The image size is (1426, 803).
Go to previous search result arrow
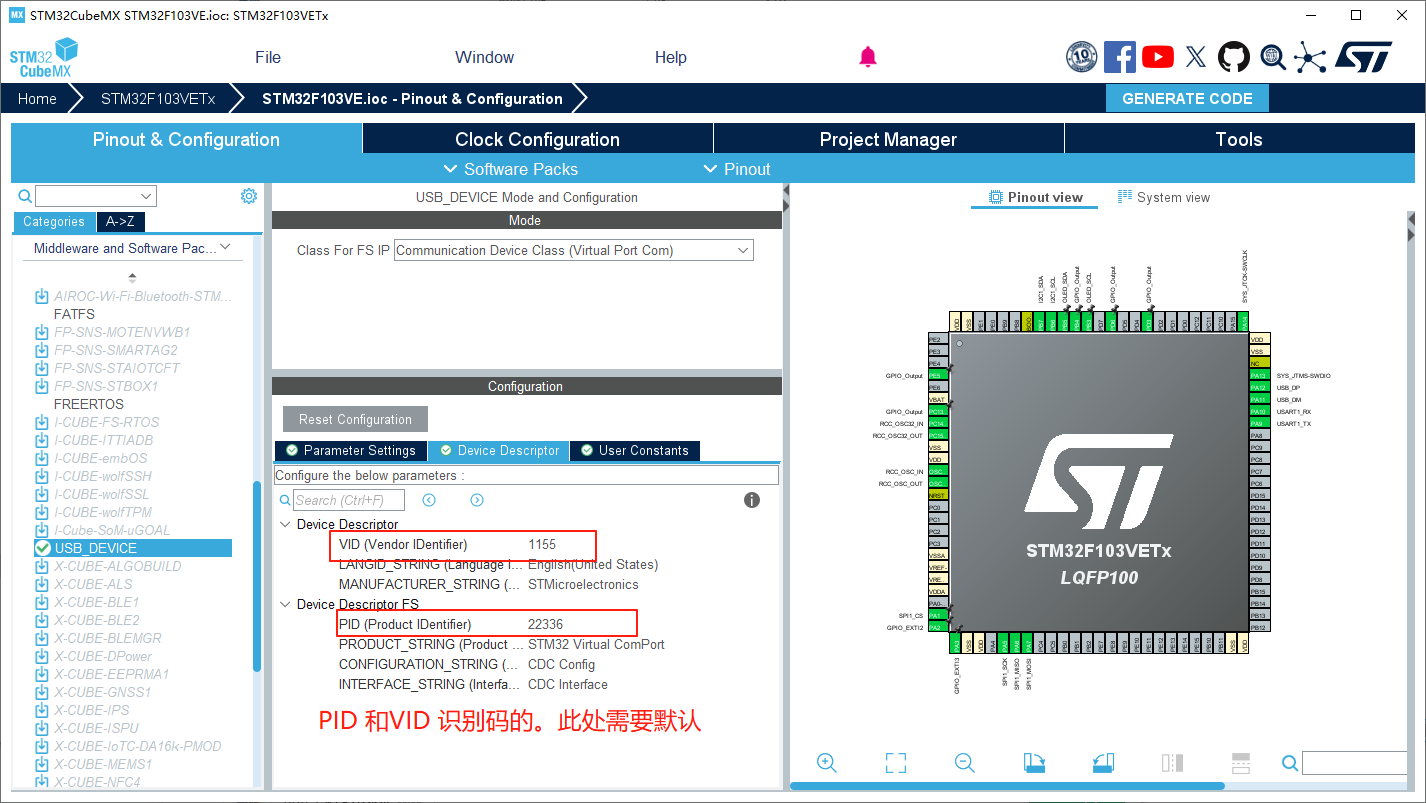coord(429,500)
